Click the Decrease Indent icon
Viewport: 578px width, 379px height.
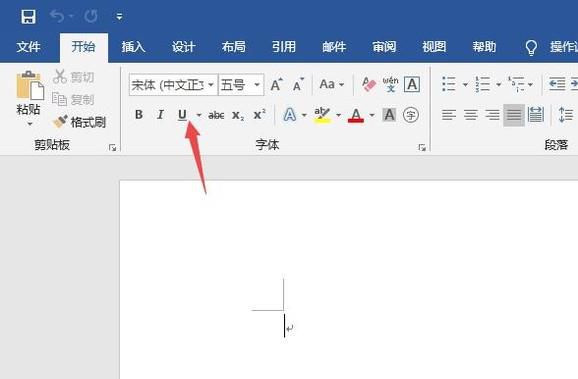pos(557,84)
